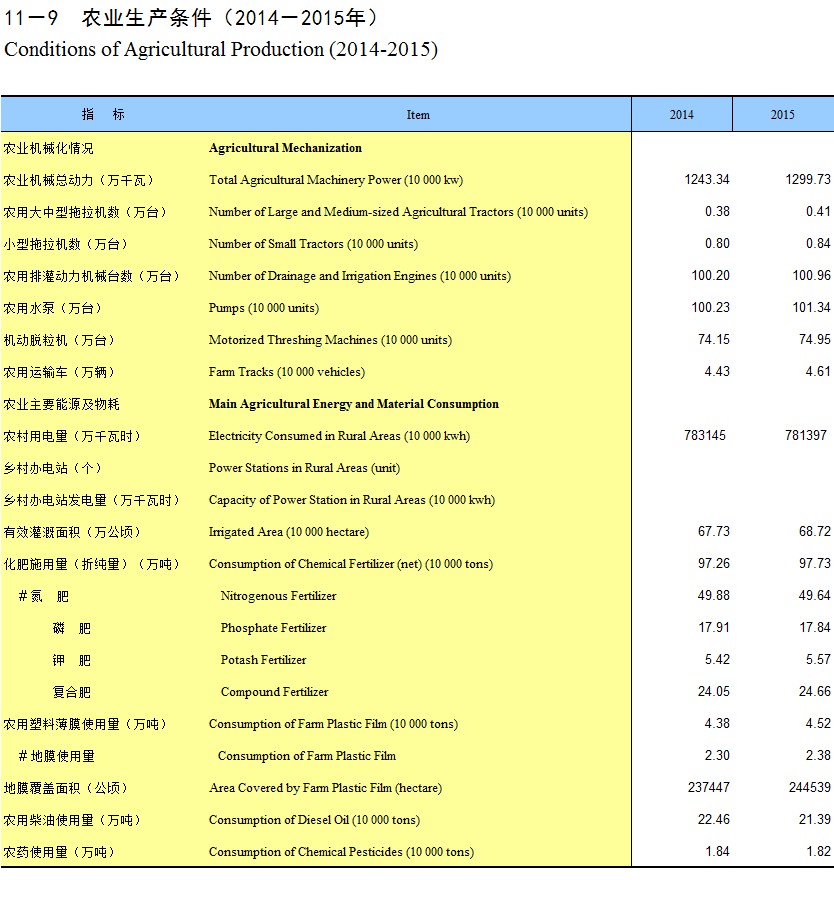834x900 pixels.
Task: Select the rural electricity value 783145
Action: 705,436
